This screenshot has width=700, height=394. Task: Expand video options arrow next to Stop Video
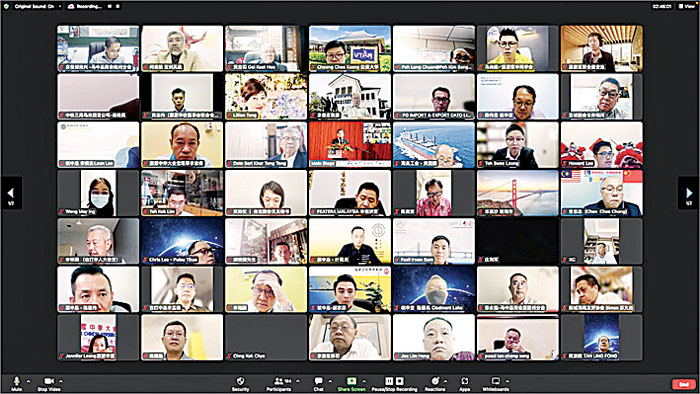click(x=61, y=381)
